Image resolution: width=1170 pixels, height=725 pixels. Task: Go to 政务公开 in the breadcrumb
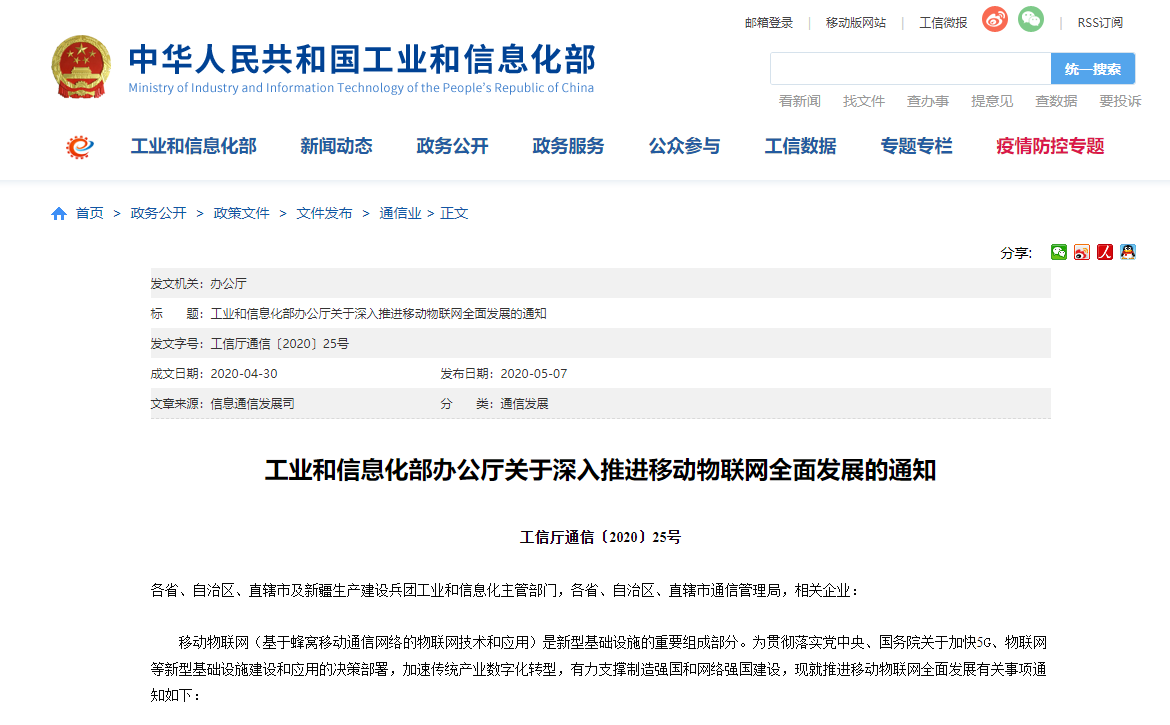[x=158, y=213]
